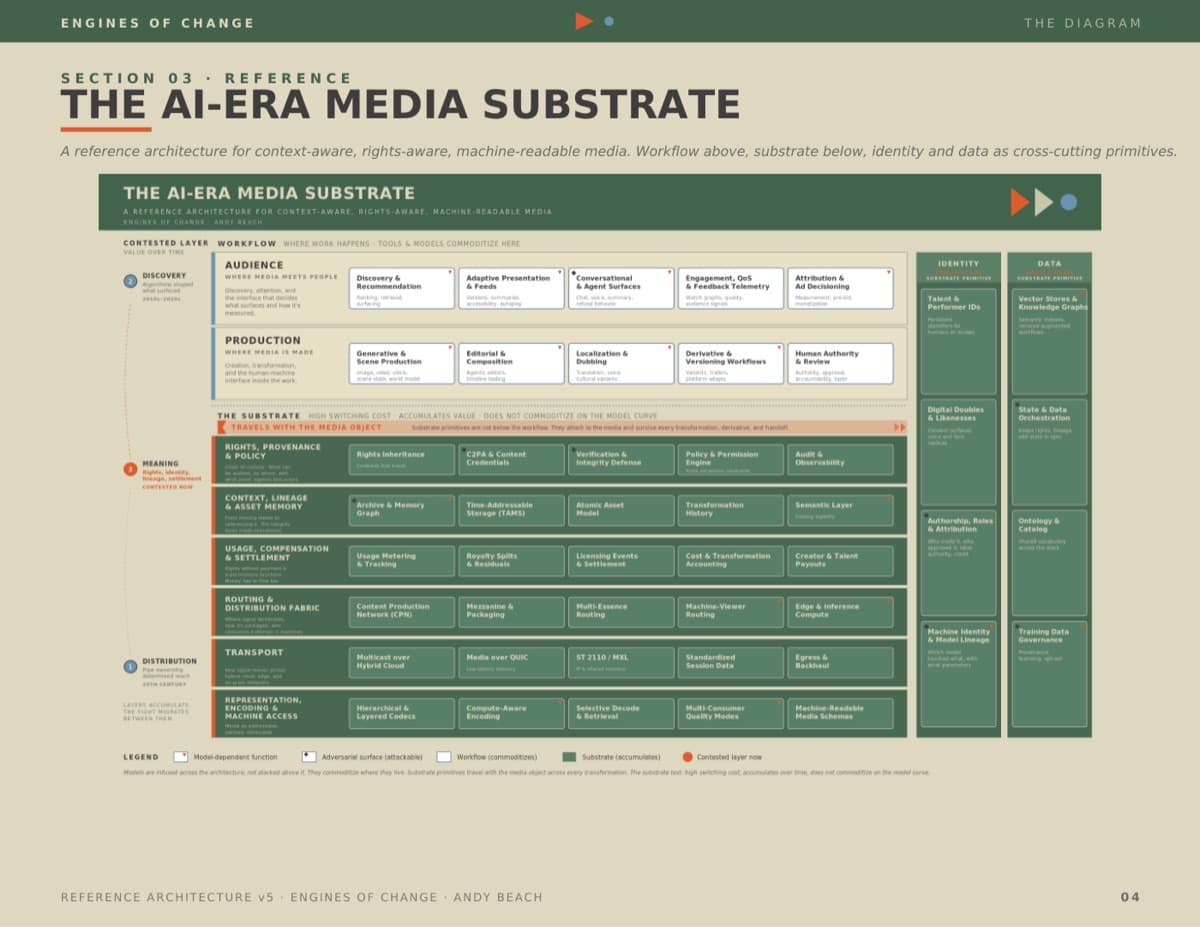Click the orange play triangle in top header
Image resolution: width=1200 pixels, height=927 pixels.
coord(584,21)
